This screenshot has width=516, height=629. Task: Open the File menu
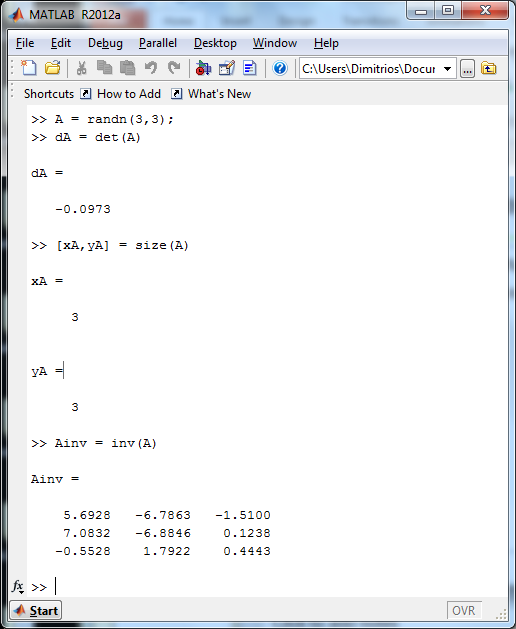click(25, 43)
